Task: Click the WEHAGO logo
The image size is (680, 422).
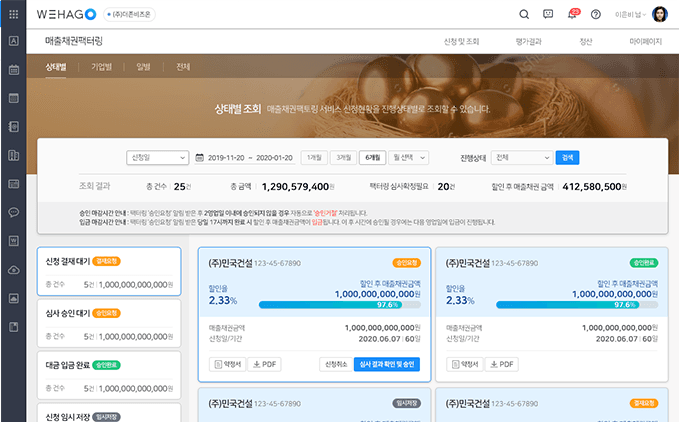Action: 66,14
